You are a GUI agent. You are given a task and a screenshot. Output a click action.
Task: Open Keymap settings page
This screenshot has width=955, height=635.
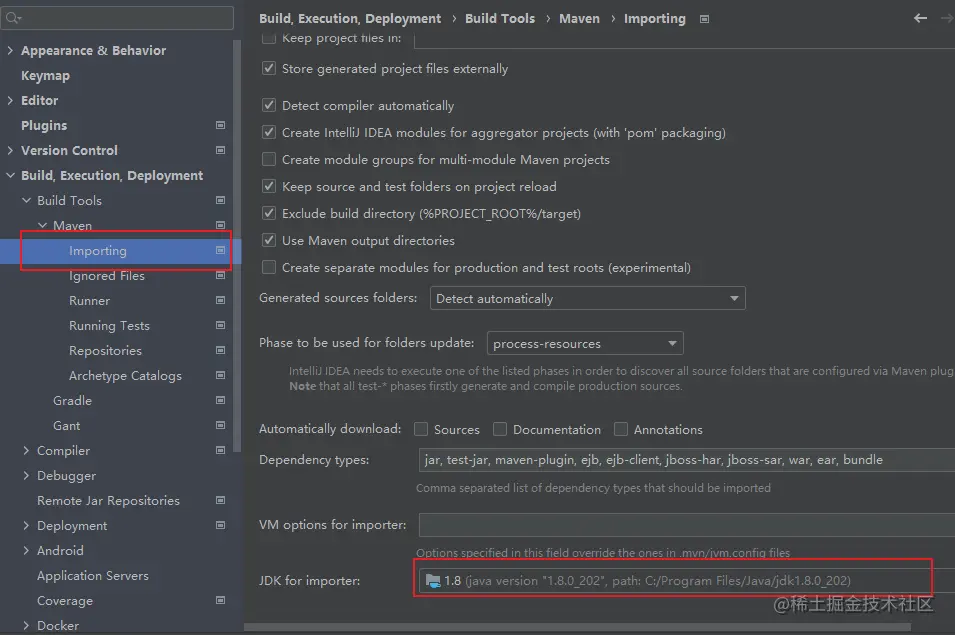point(46,75)
